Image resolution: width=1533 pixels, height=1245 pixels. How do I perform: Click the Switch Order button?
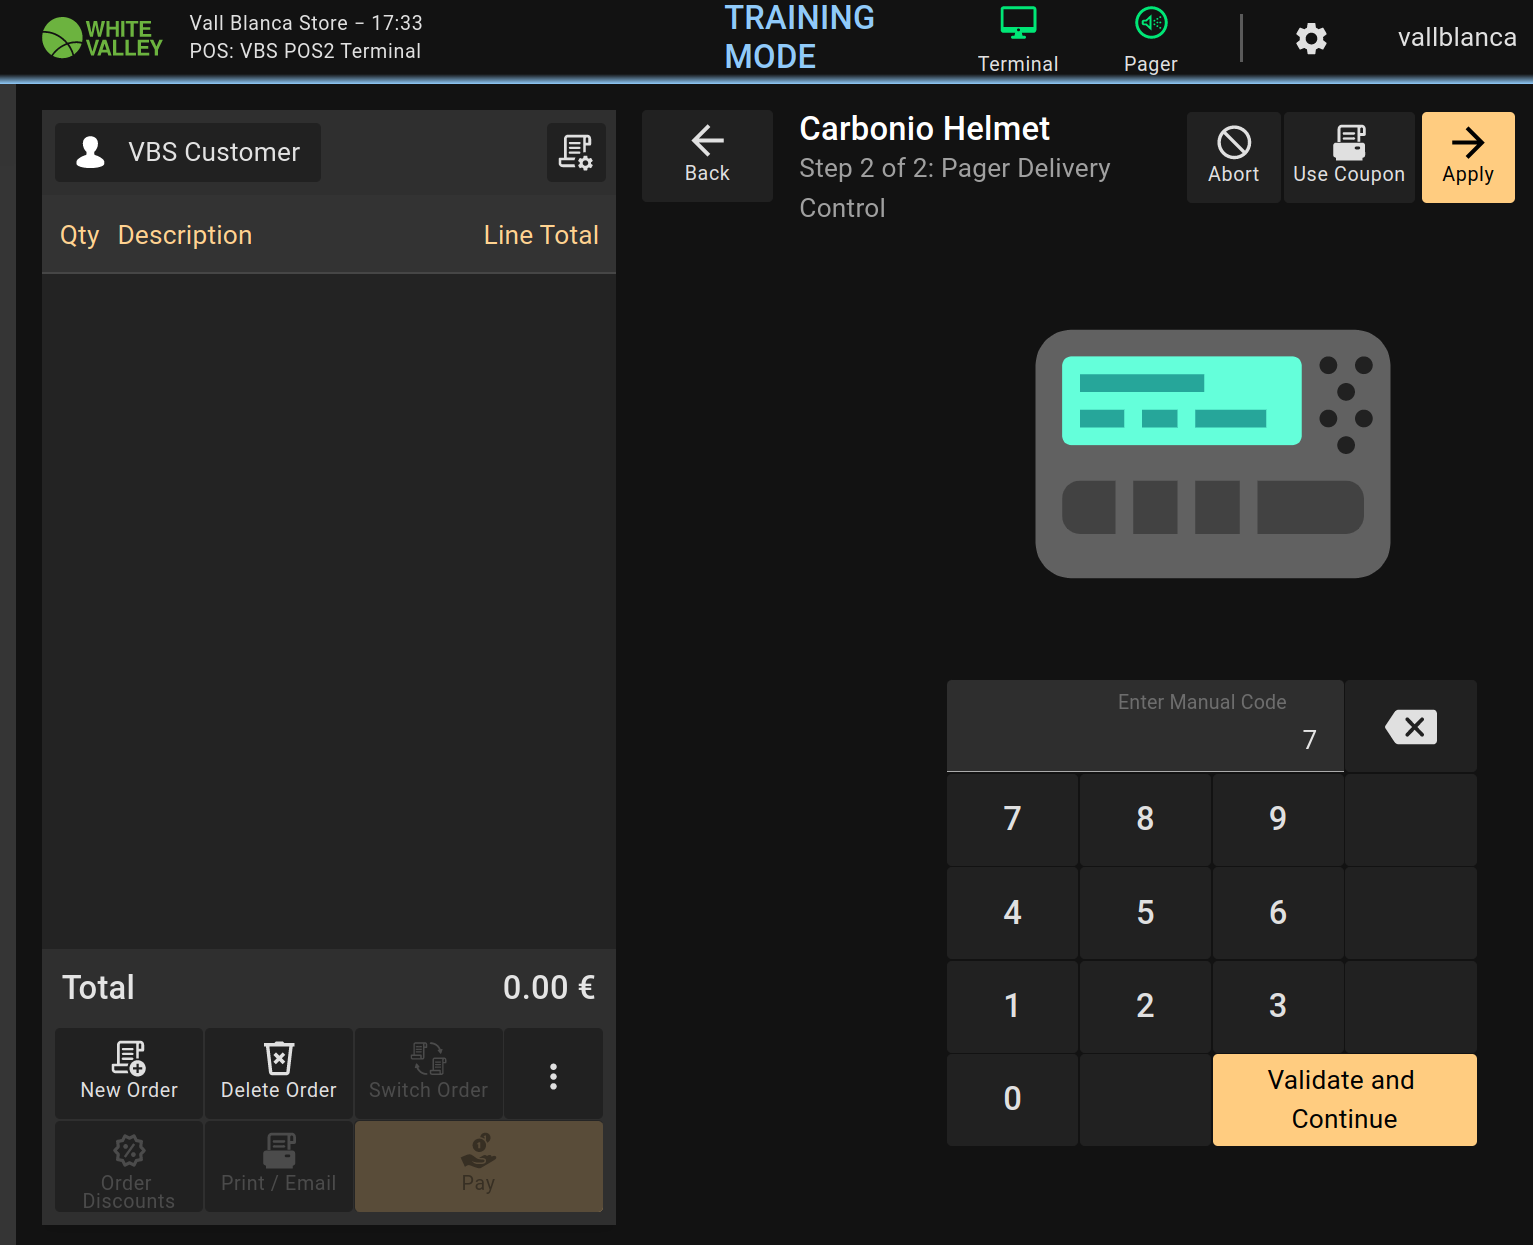coord(429,1073)
